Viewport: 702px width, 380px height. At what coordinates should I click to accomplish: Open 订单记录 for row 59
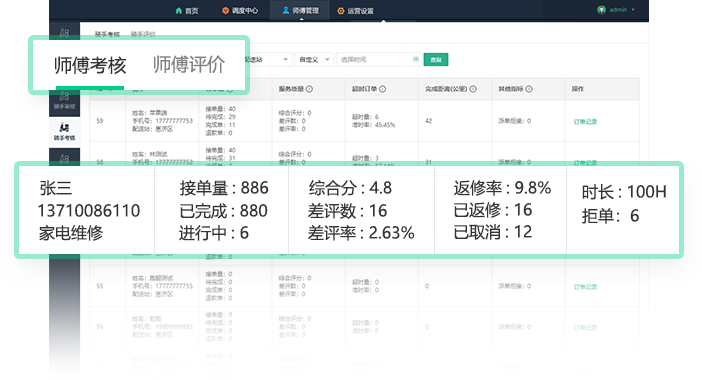(585, 122)
